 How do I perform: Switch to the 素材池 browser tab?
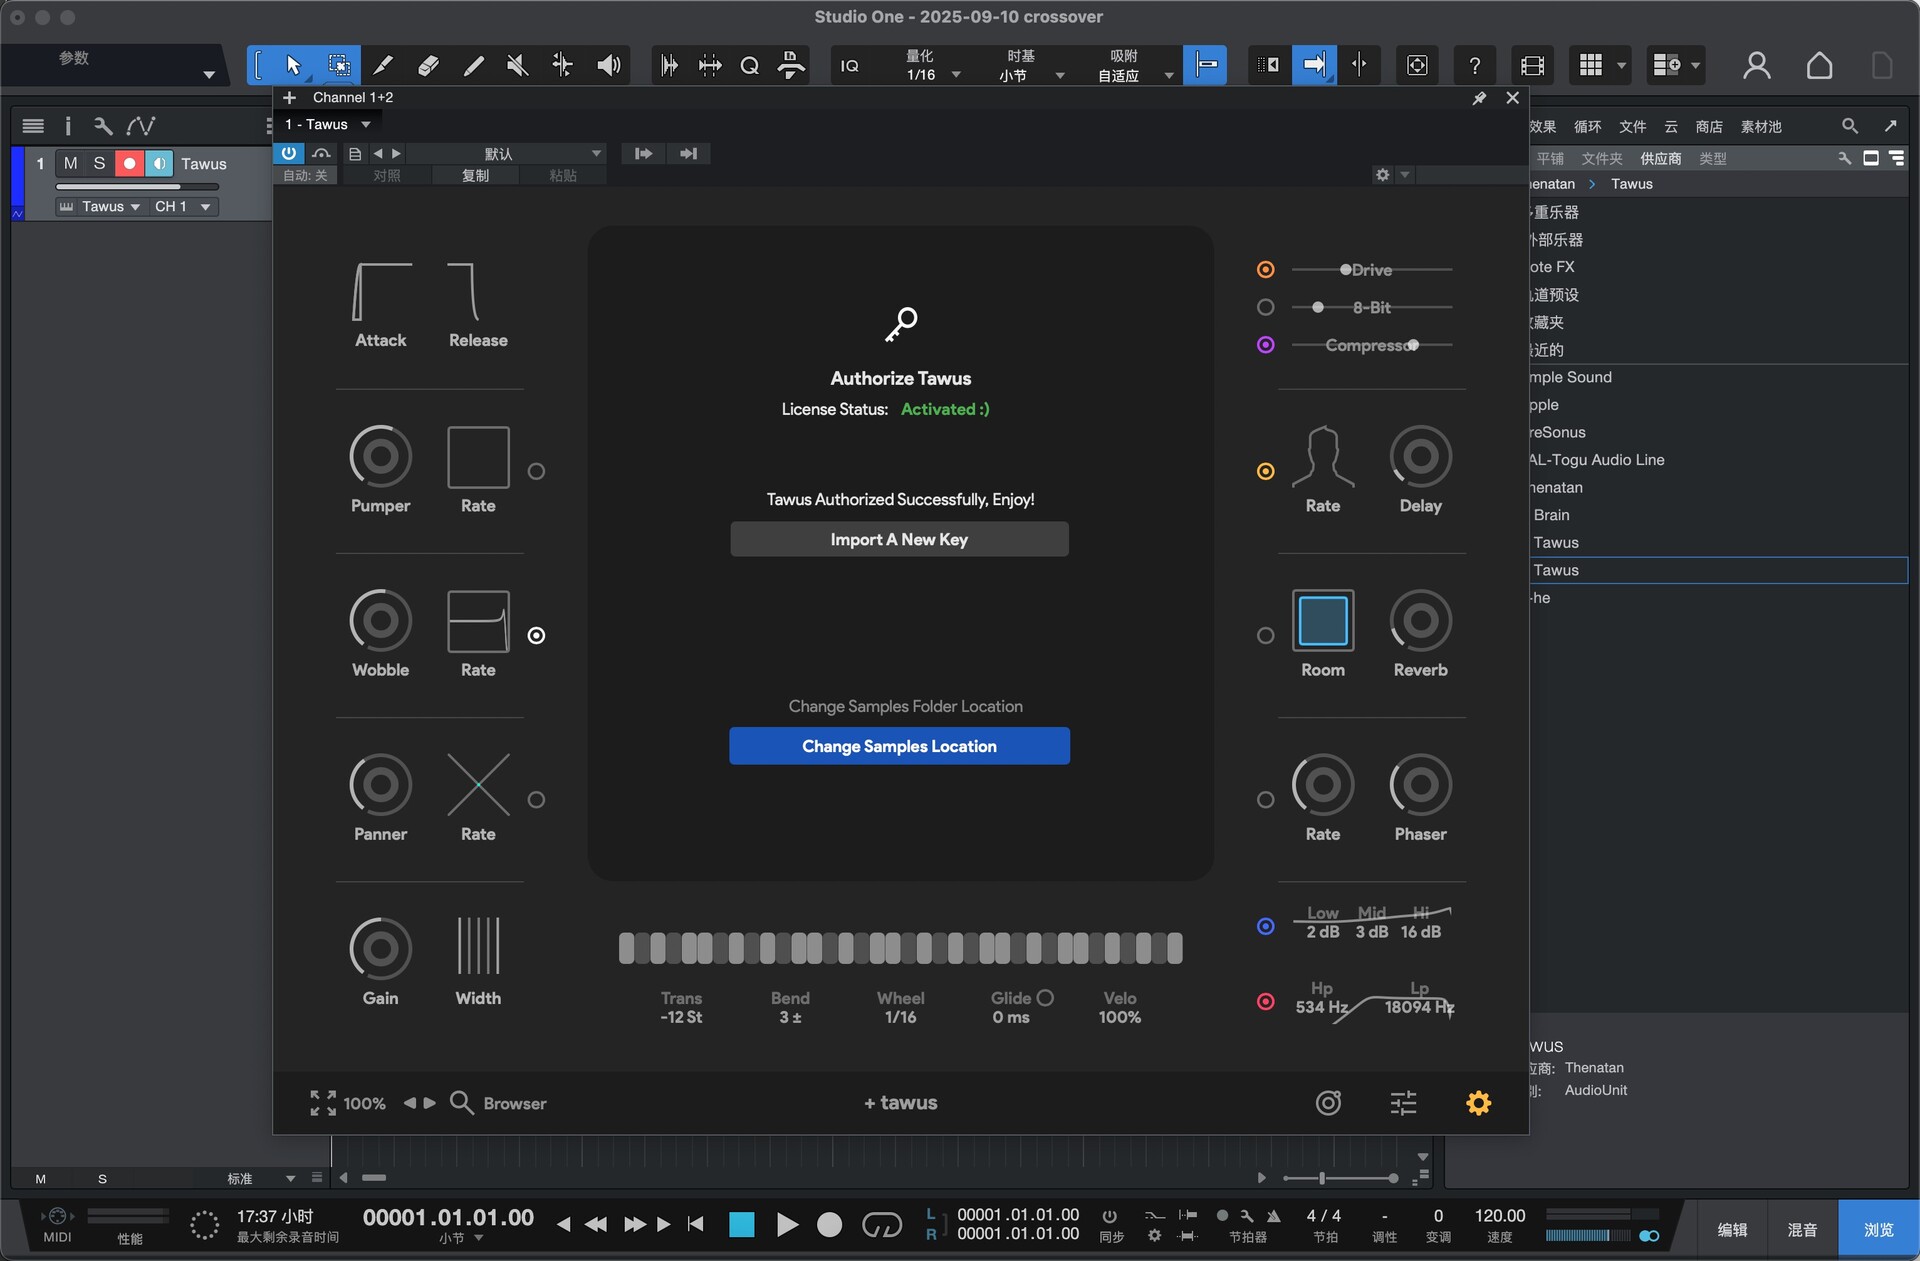click(x=1760, y=126)
